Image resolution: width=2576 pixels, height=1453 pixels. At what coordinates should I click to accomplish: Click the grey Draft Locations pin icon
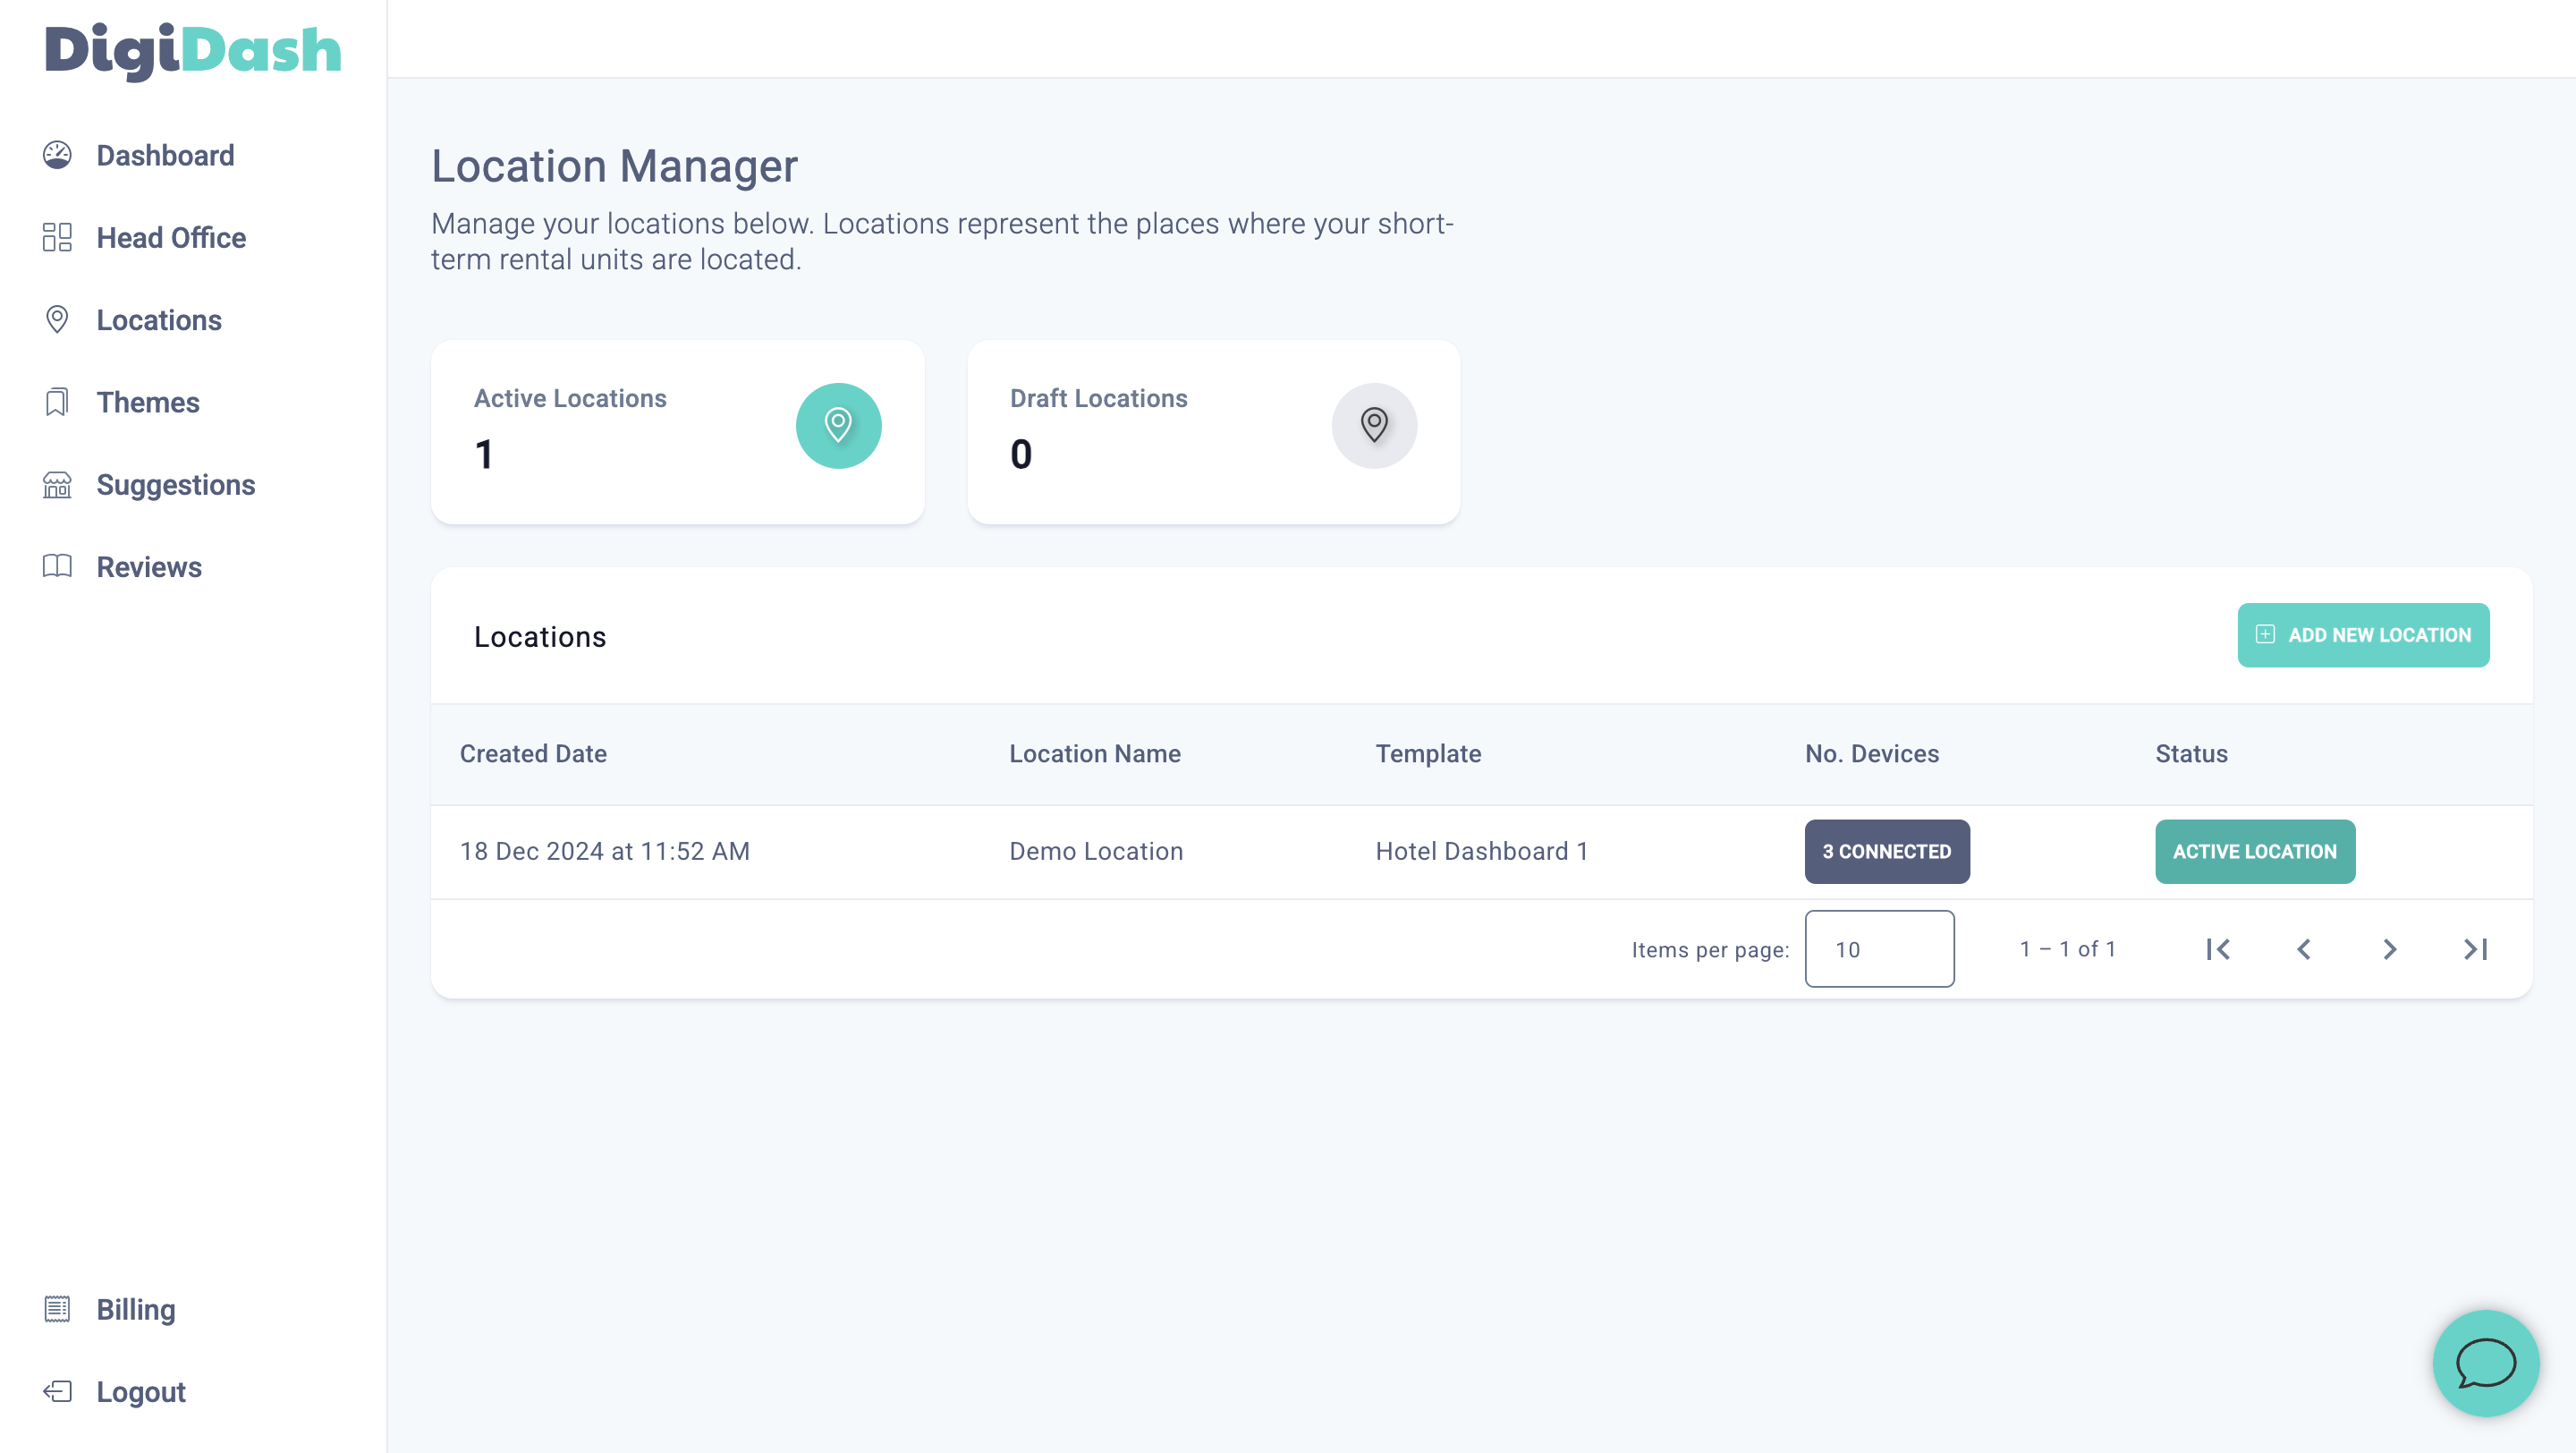[x=1374, y=425]
